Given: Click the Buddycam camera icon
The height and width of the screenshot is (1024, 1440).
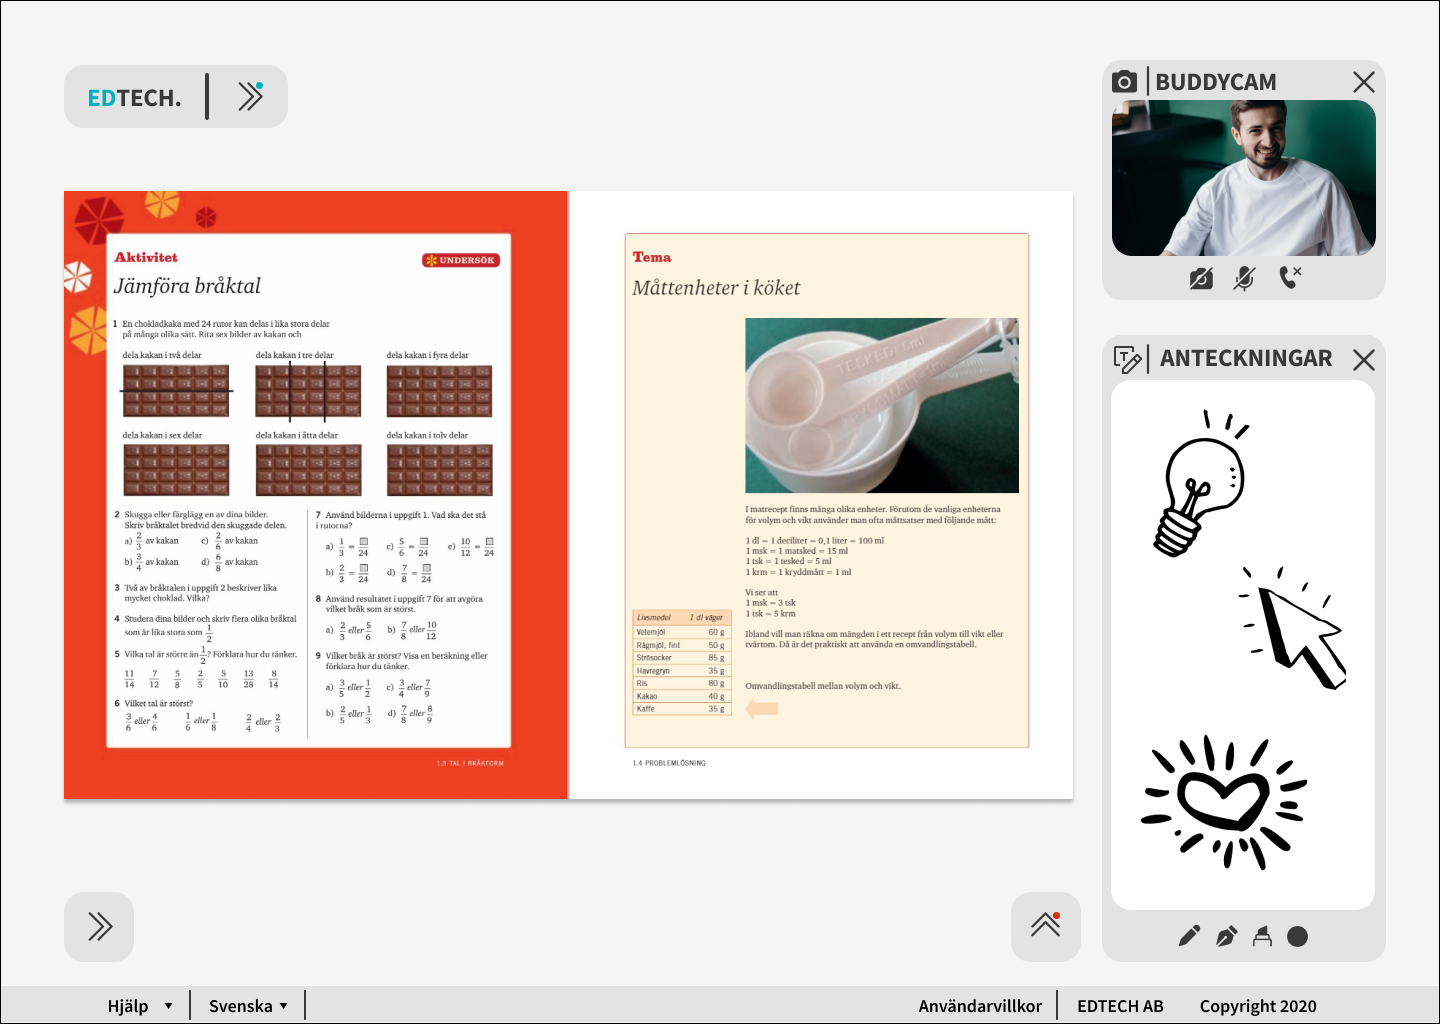Looking at the screenshot, I should (1125, 82).
